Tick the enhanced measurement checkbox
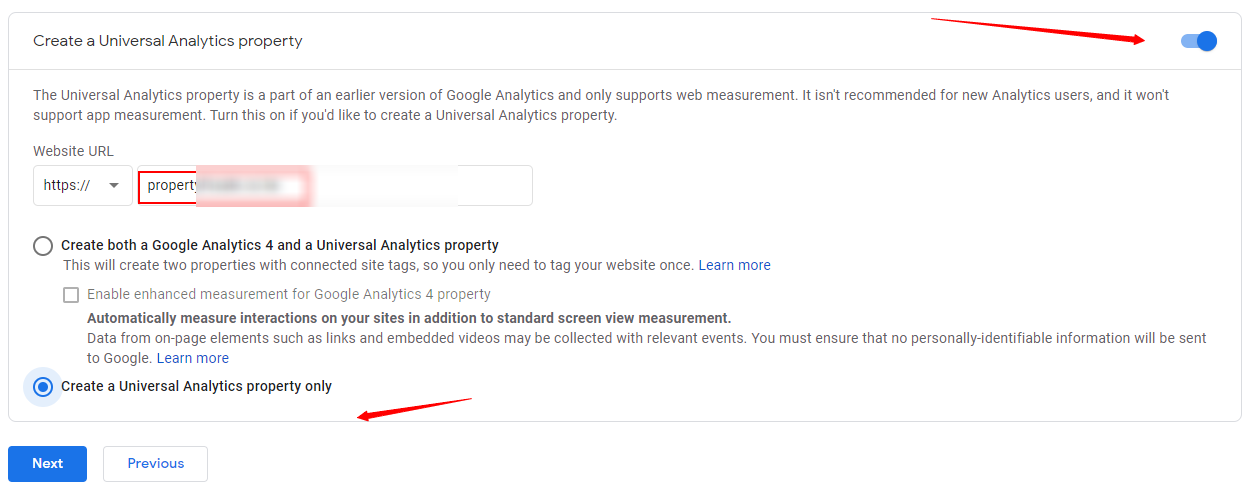The height and width of the screenshot is (495, 1250). [71, 295]
